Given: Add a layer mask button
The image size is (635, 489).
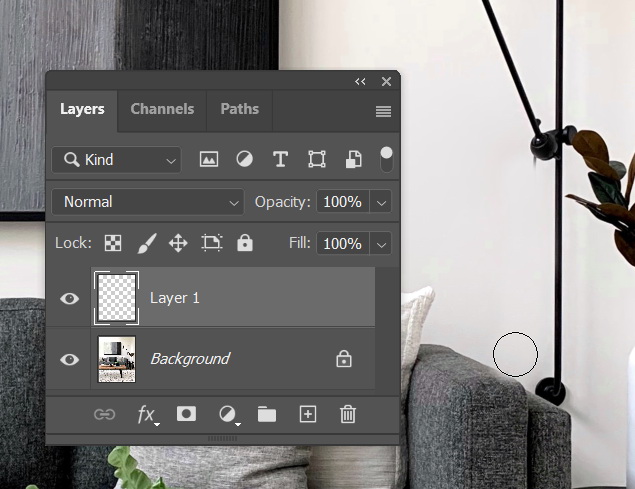Looking at the screenshot, I should [186, 414].
